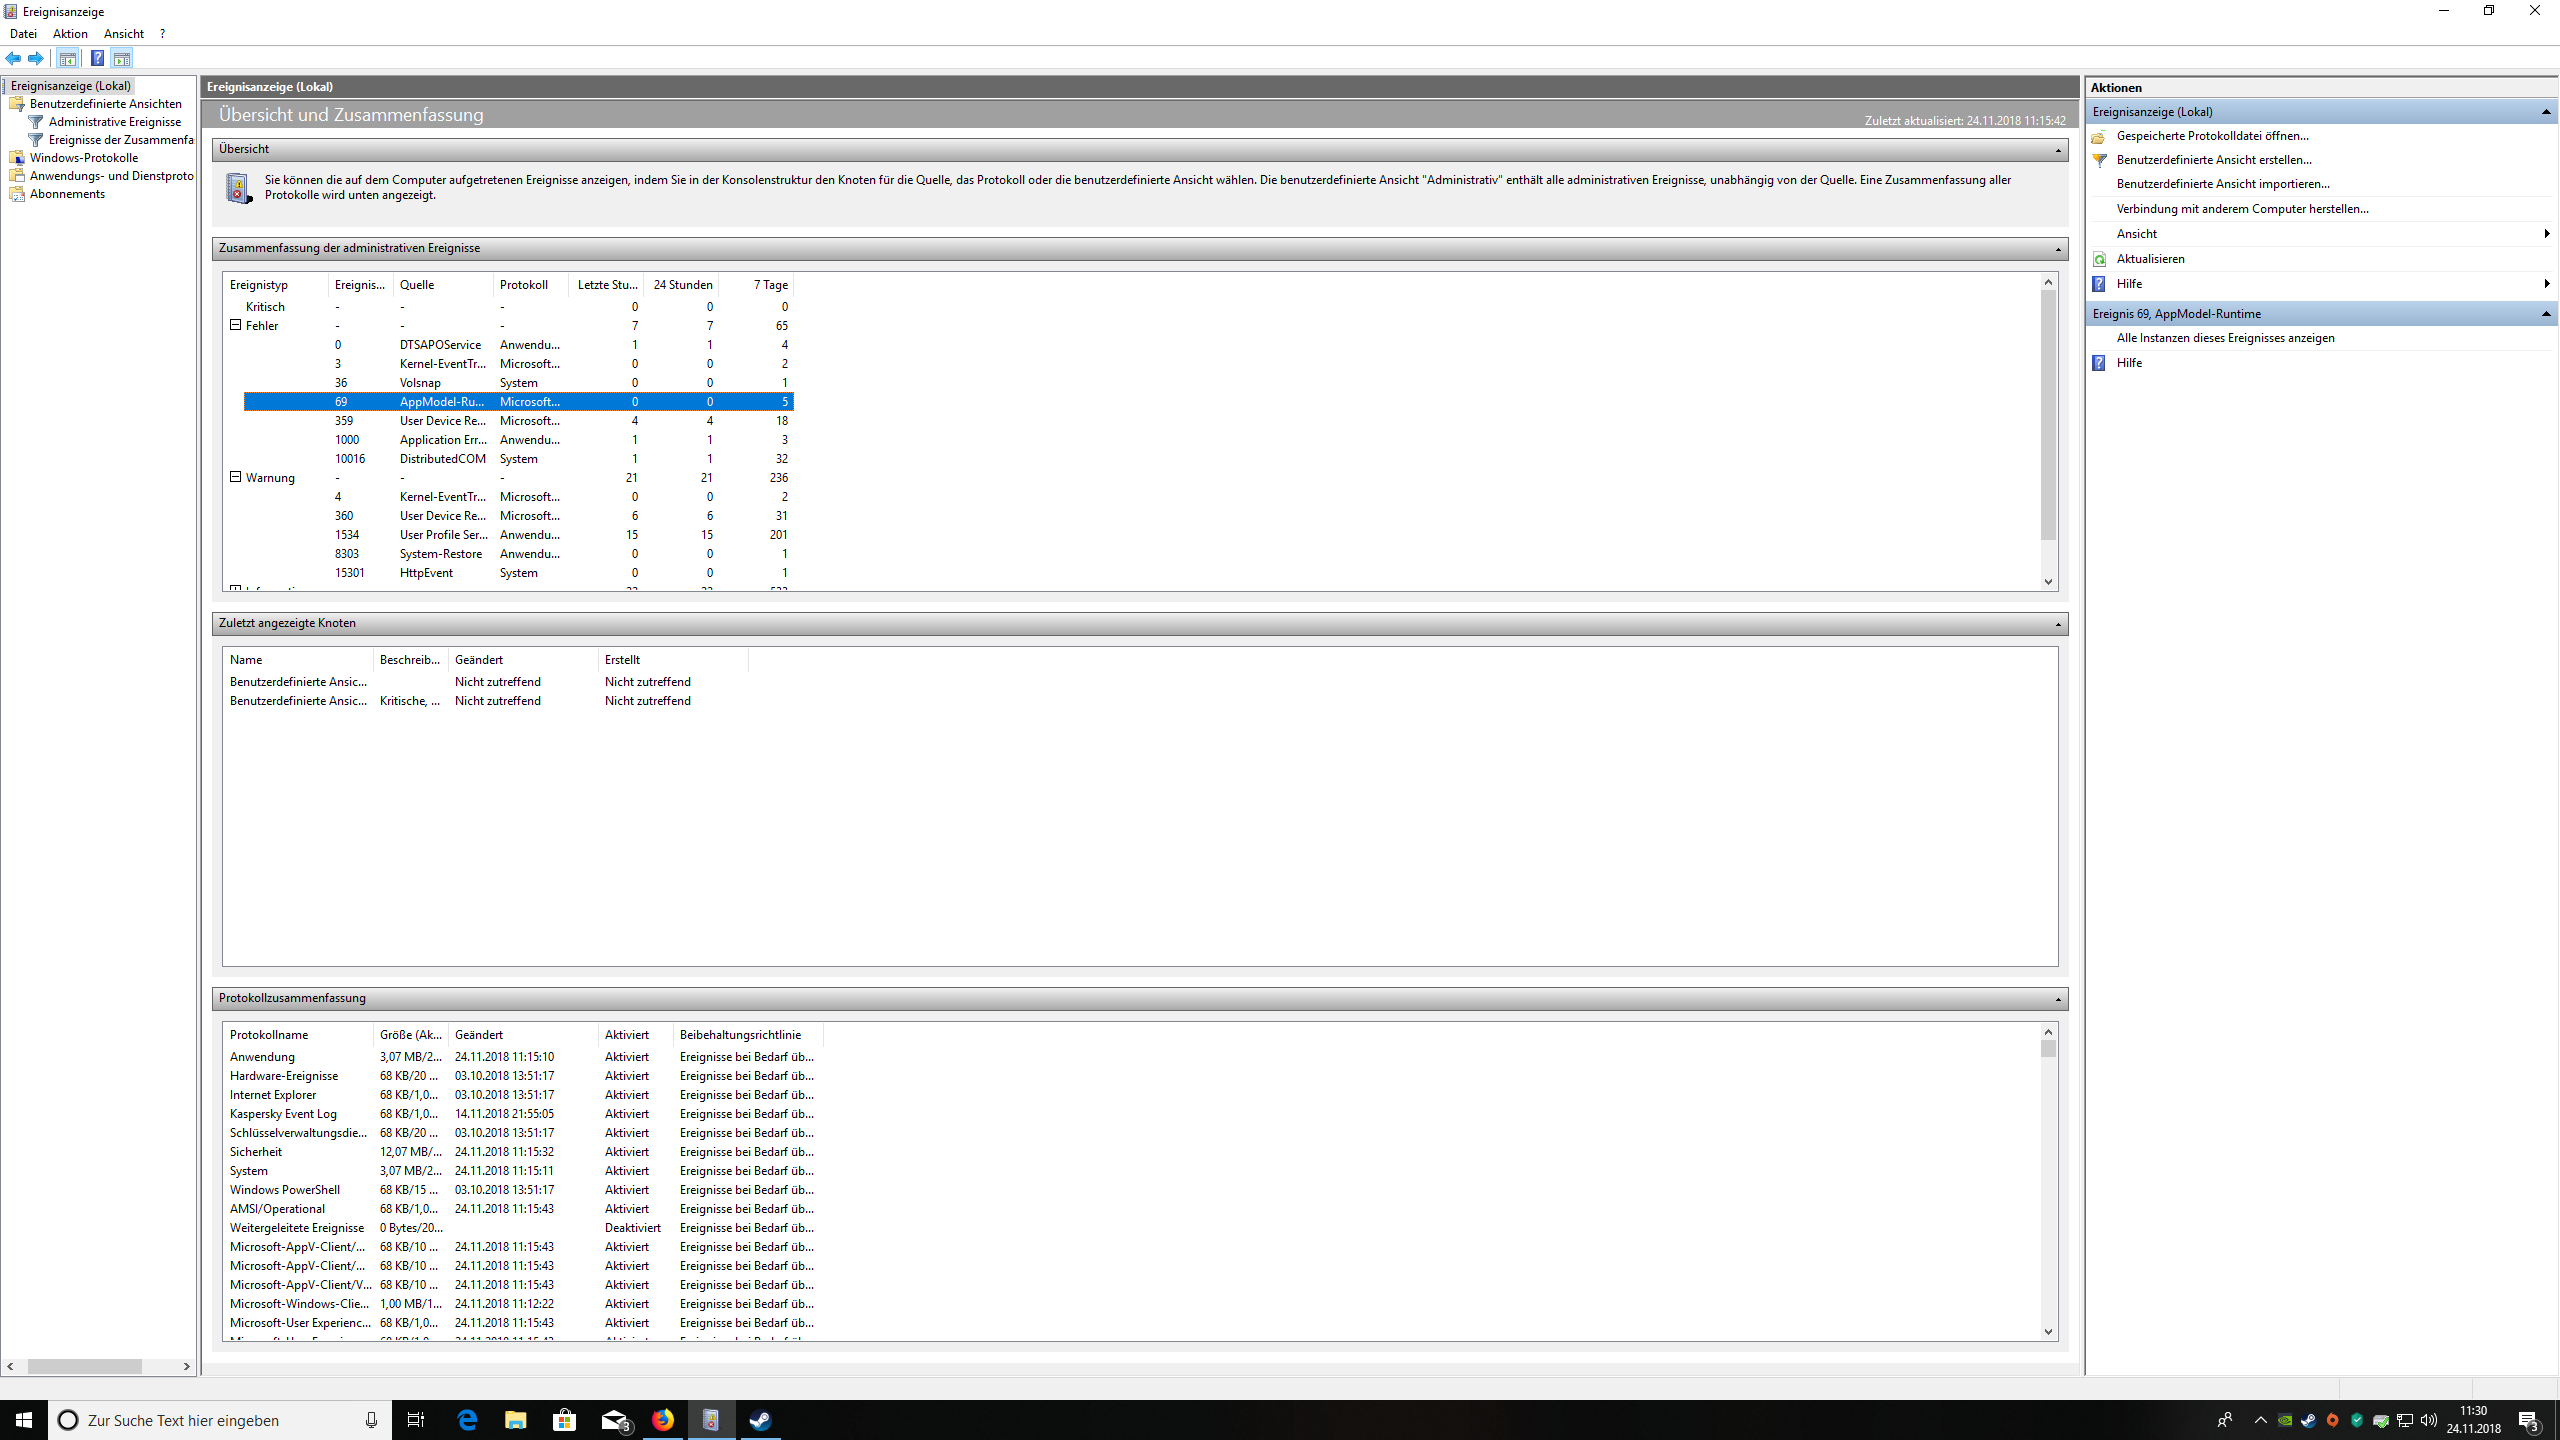
Task: Open the Ereignisanzeige icon in the taskbar
Action: pyautogui.click(x=712, y=1420)
